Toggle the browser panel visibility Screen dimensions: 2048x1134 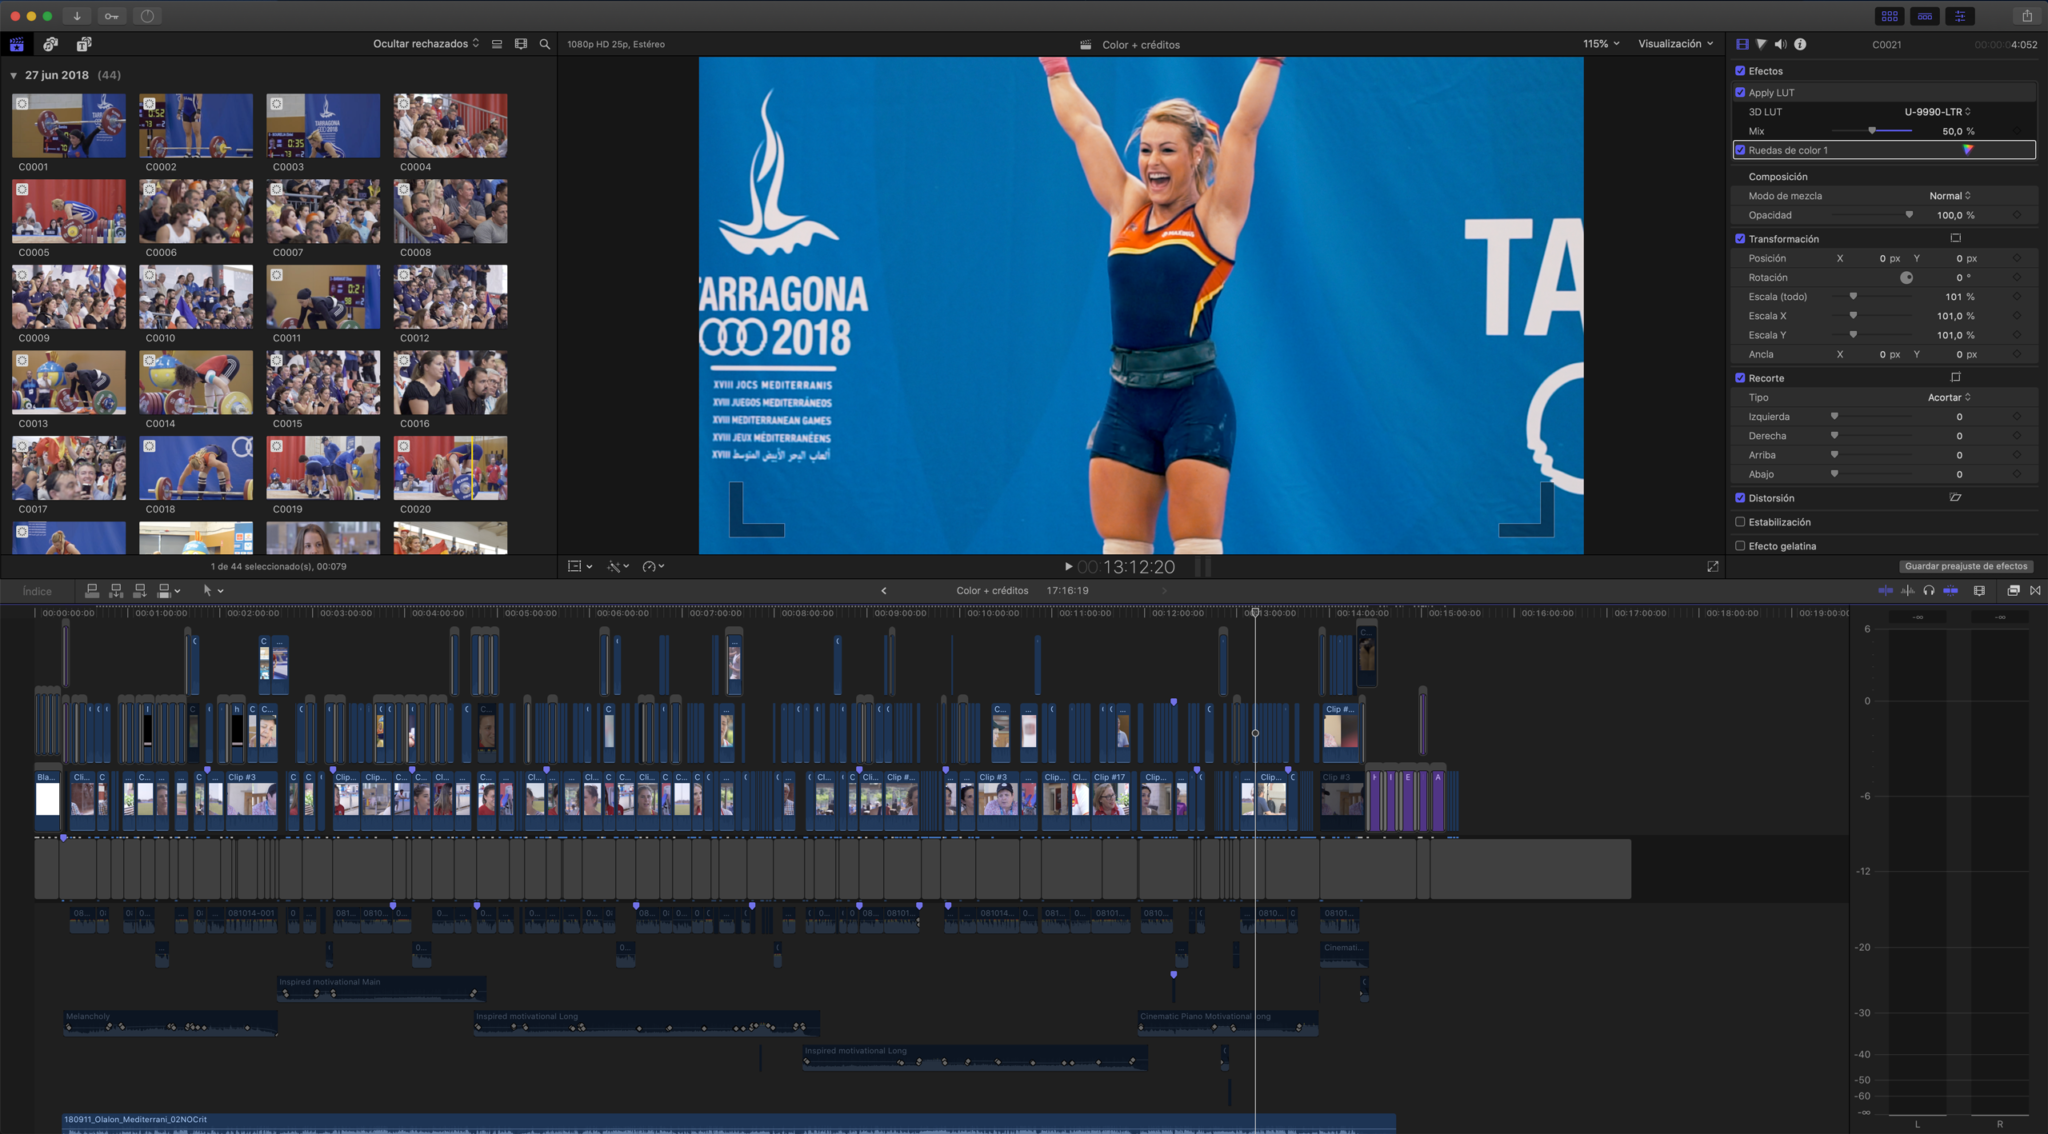click(1889, 16)
